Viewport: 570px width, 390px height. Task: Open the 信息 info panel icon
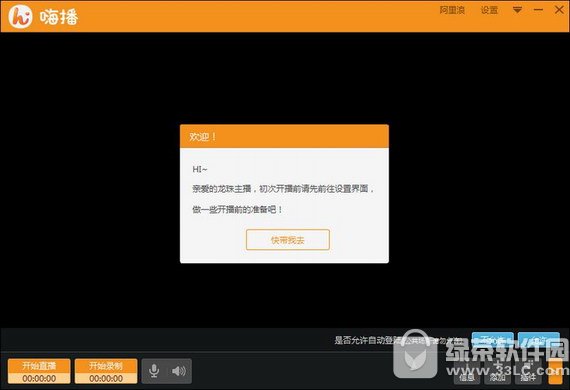(x=467, y=371)
